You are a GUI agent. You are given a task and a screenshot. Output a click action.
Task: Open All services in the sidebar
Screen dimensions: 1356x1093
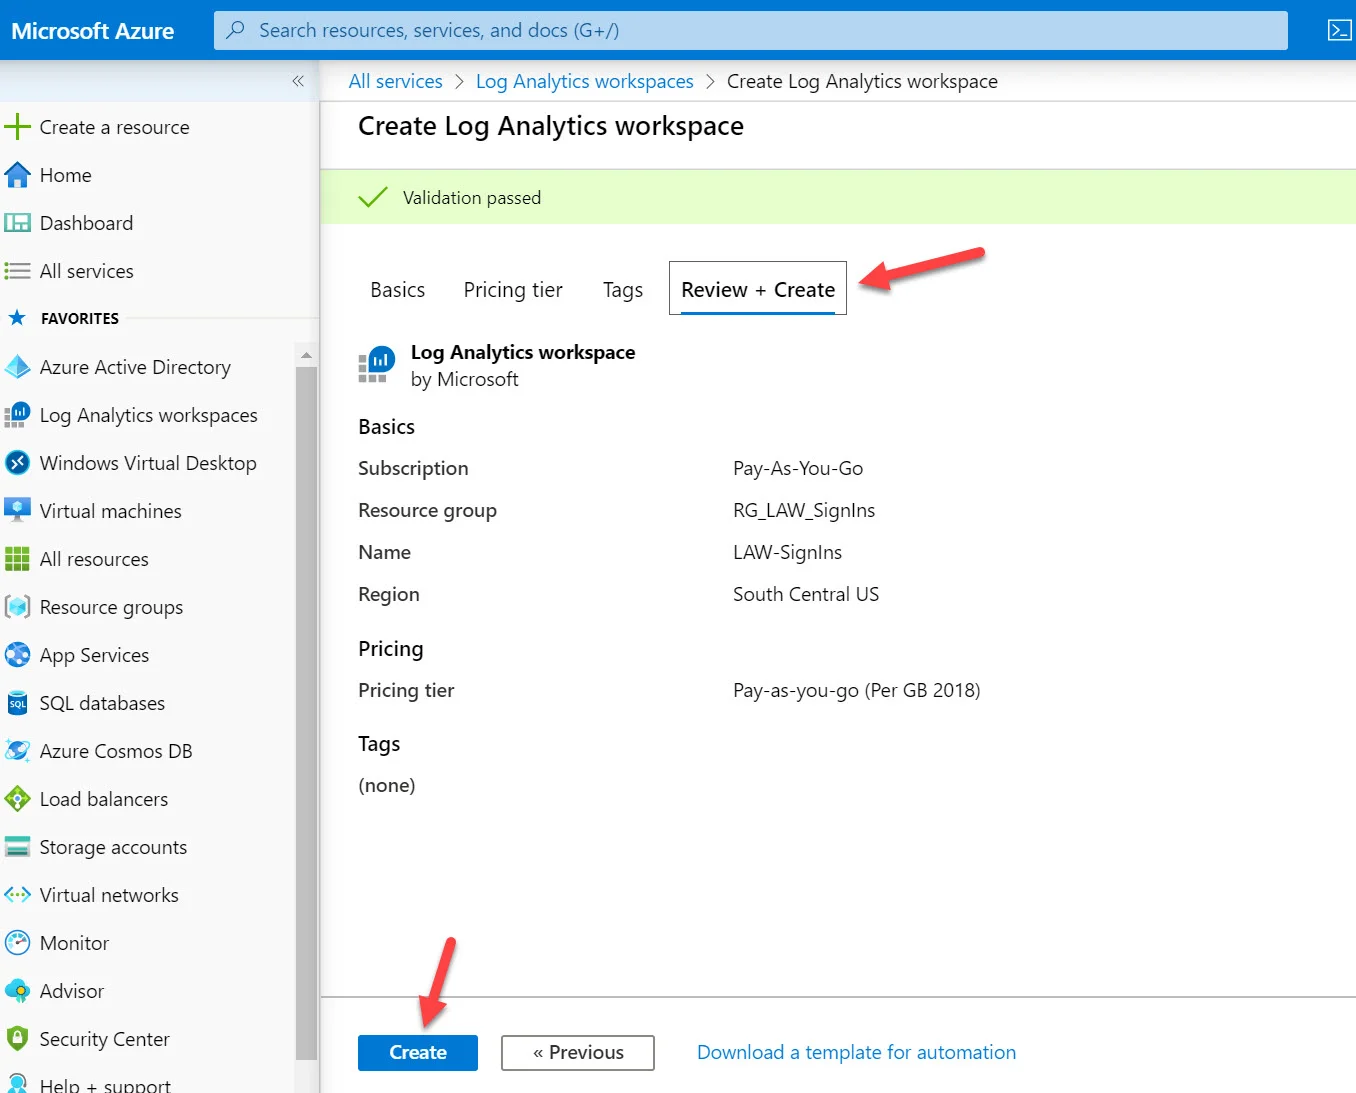87,271
